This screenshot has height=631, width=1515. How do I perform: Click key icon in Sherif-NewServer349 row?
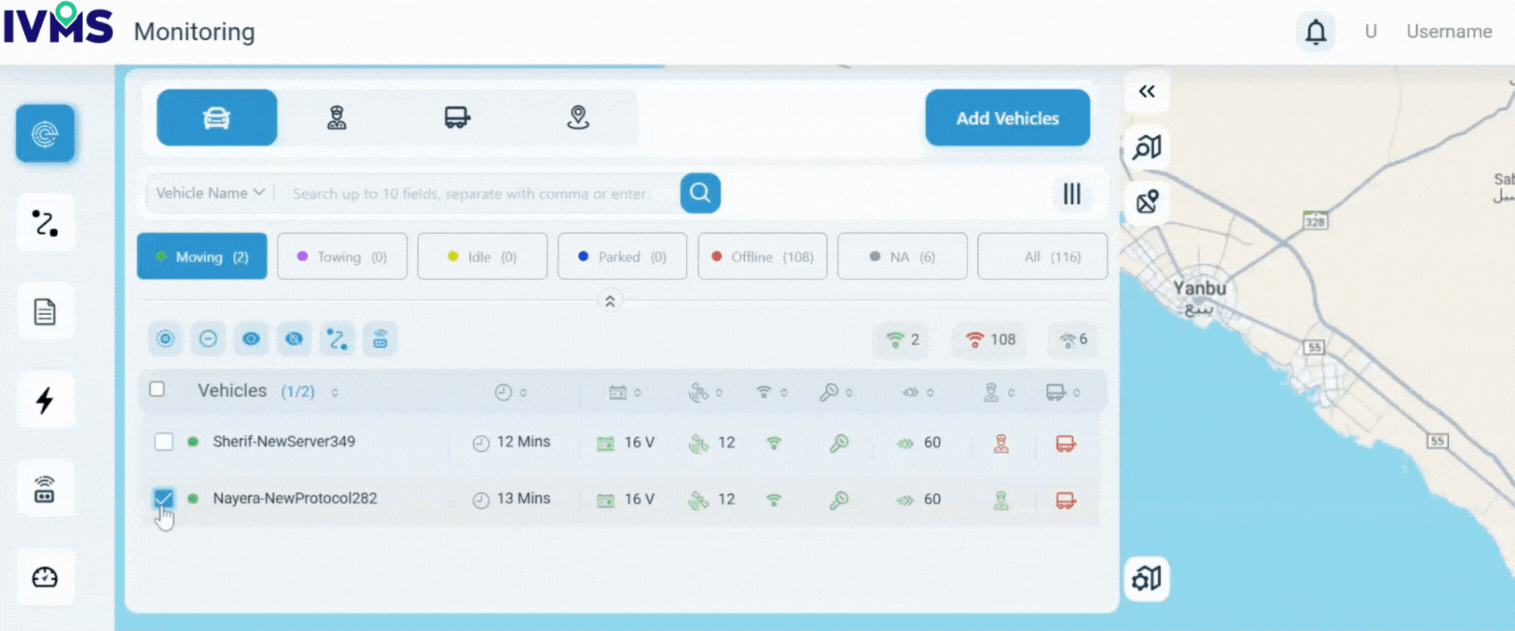click(839, 443)
